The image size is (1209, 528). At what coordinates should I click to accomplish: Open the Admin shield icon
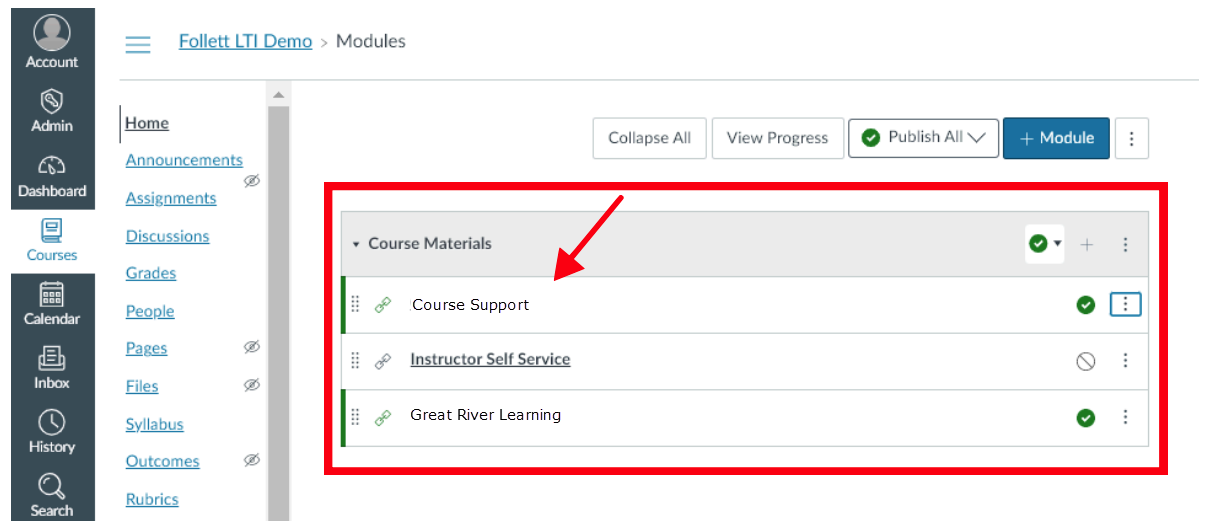coord(52,100)
